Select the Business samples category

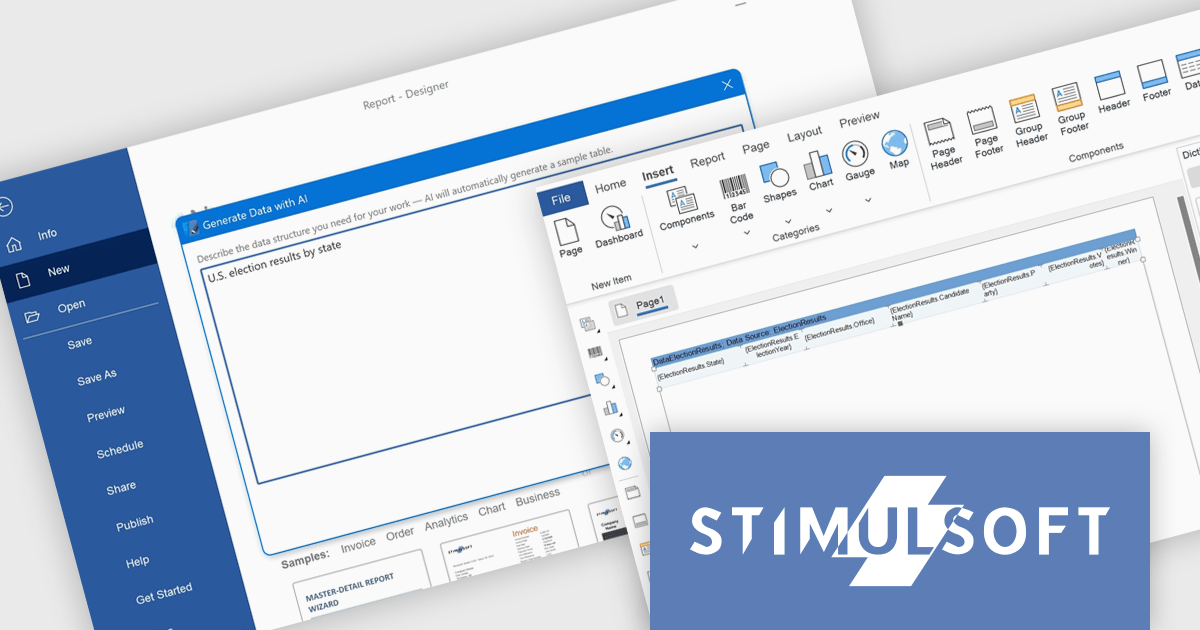point(538,497)
